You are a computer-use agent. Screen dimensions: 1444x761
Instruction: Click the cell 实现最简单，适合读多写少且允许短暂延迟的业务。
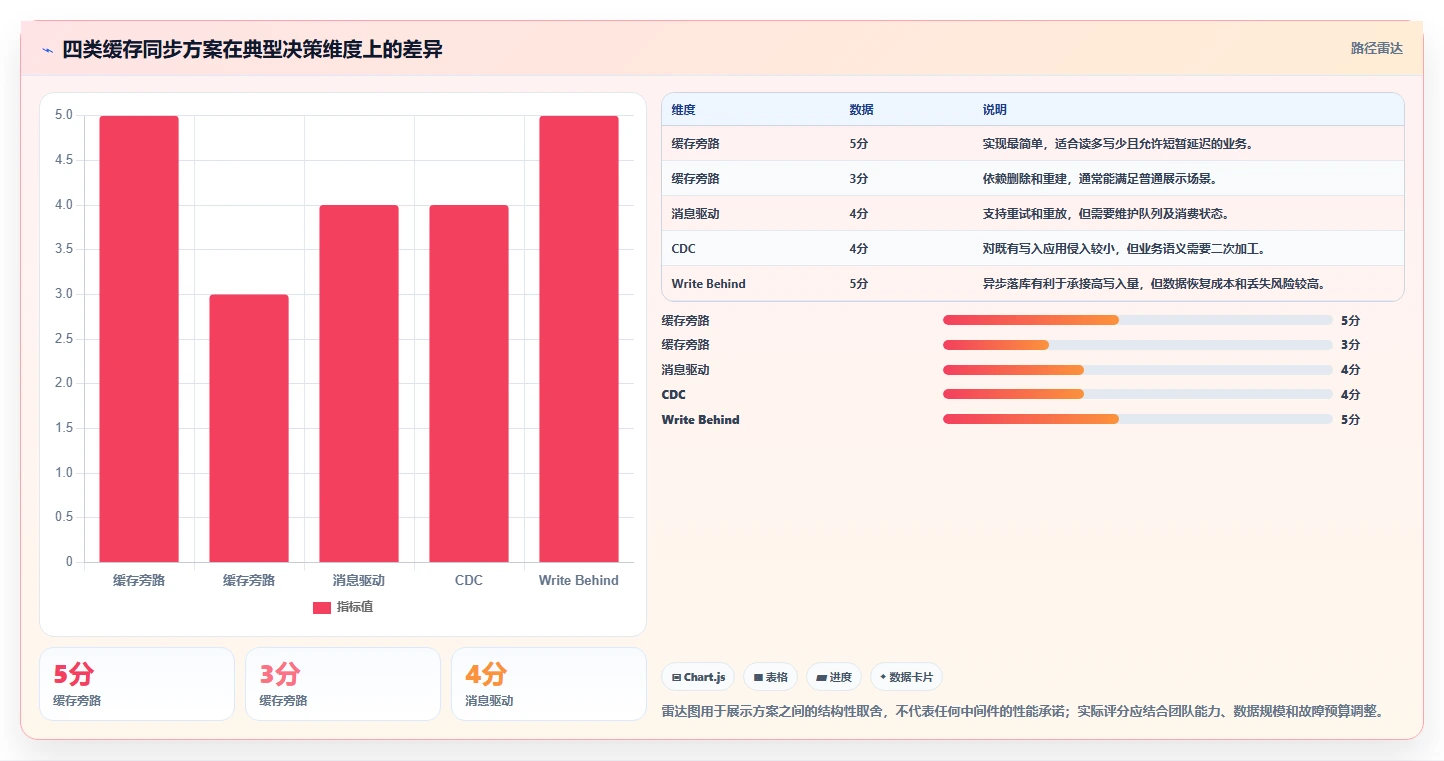tap(1118, 144)
